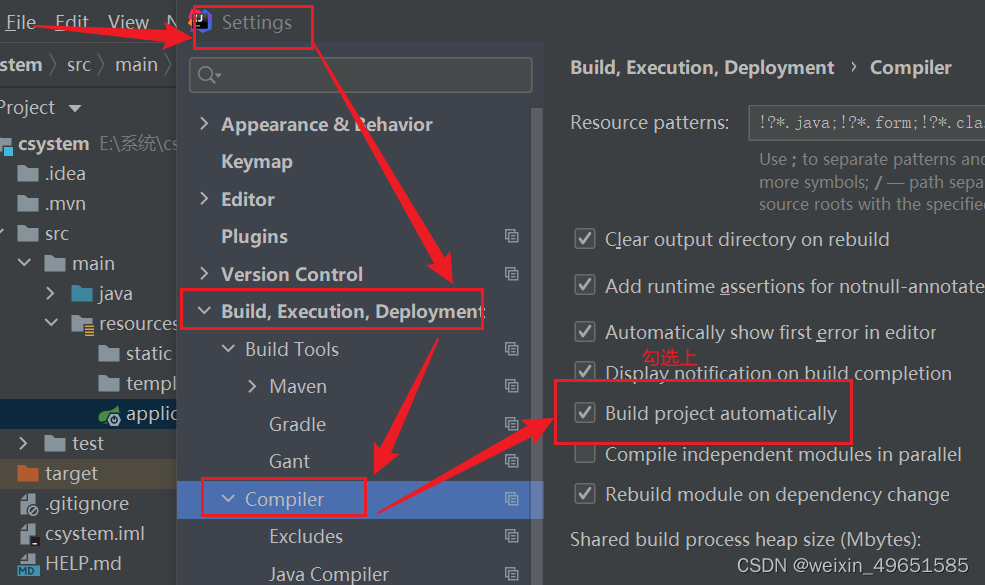
Task: Collapse the Build, Execution, Deployment section
Action: pyautogui.click(x=206, y=310)
